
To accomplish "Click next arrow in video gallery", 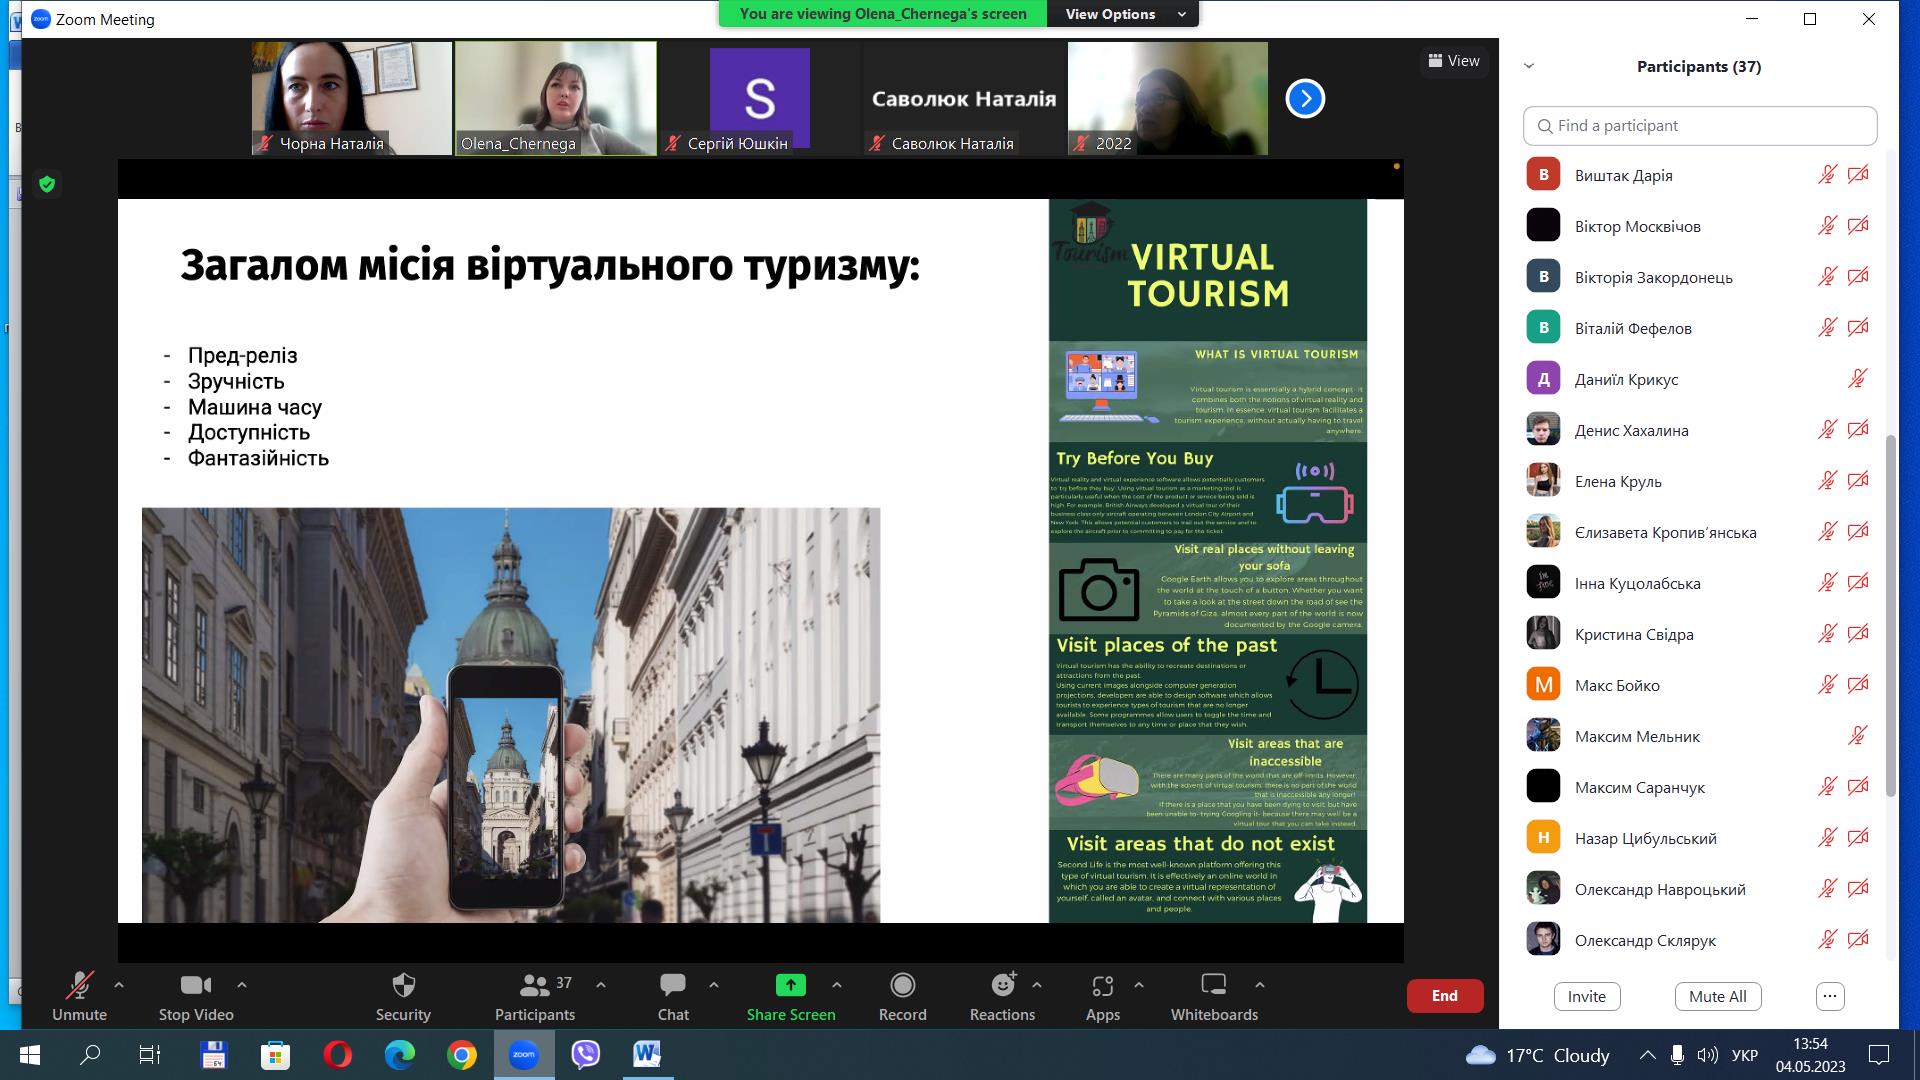I will tap(1304, 98).
